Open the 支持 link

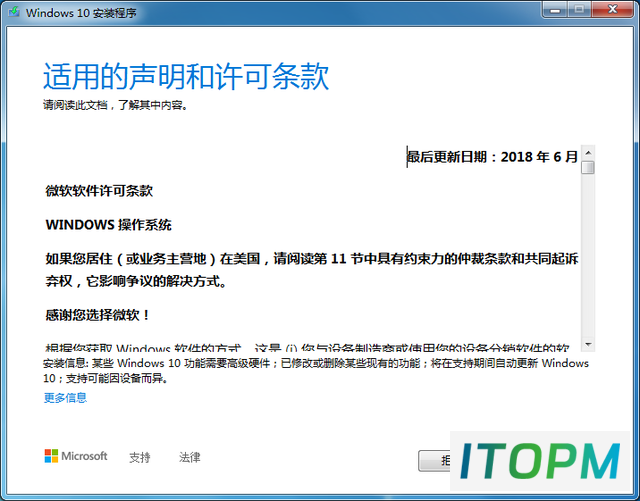click(x=140, y=457)
